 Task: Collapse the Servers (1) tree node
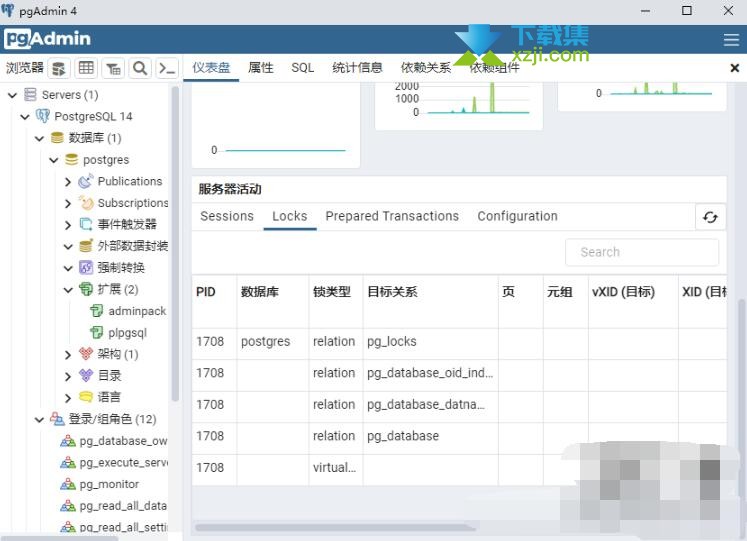(12, 95)
